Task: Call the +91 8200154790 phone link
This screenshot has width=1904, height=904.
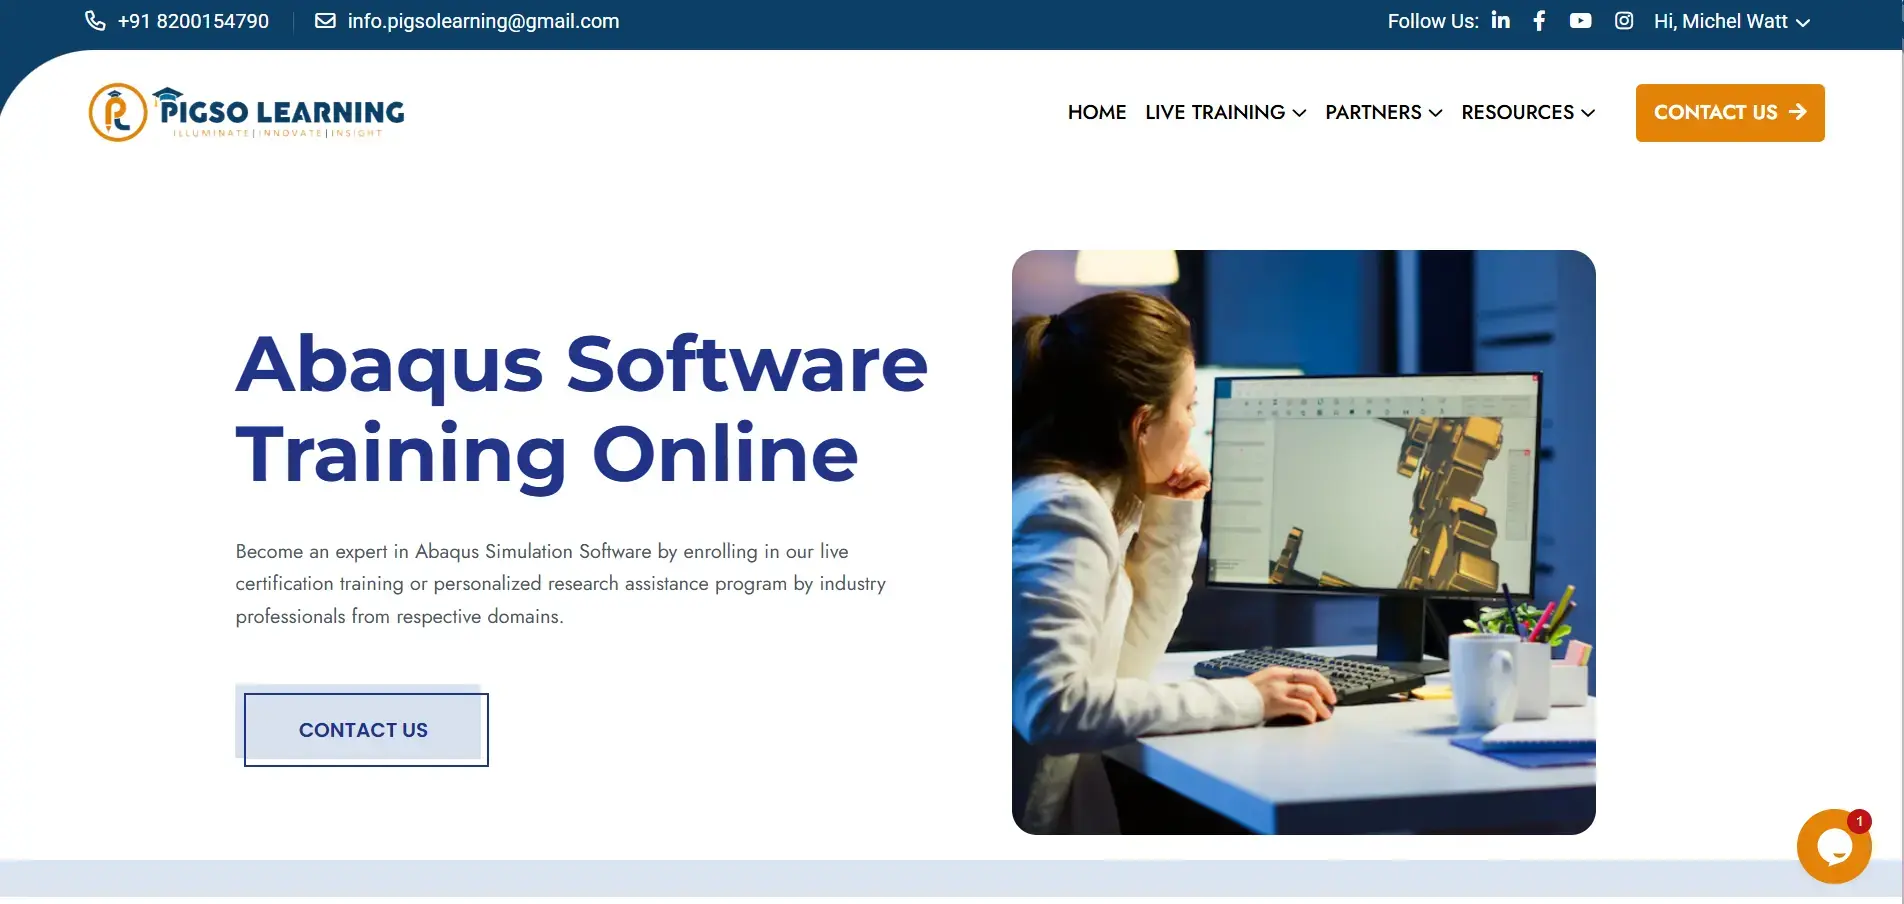Action: click(193, 21)
